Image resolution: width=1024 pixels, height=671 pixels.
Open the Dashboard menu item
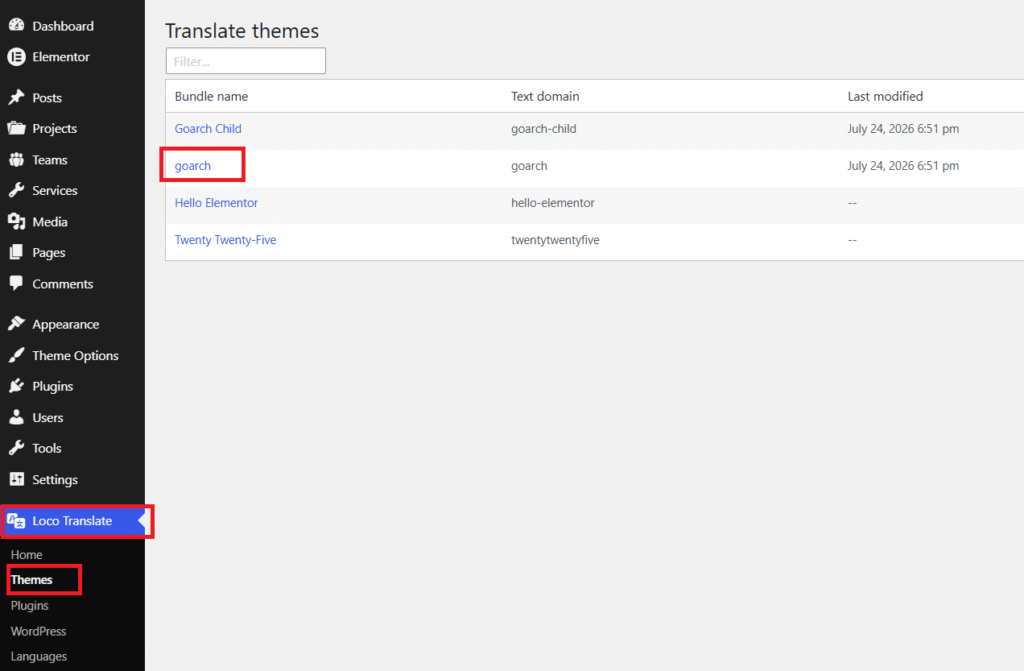63,26
